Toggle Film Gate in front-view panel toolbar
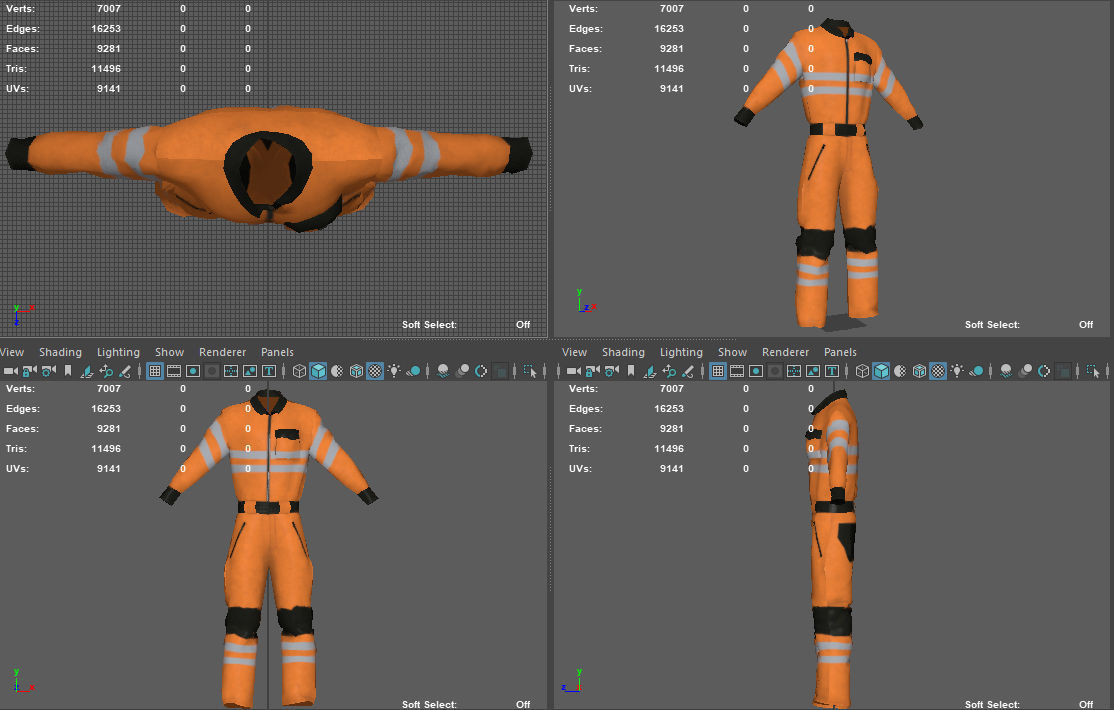Viewport: 1114px width, 710px height. pos(174,371)
